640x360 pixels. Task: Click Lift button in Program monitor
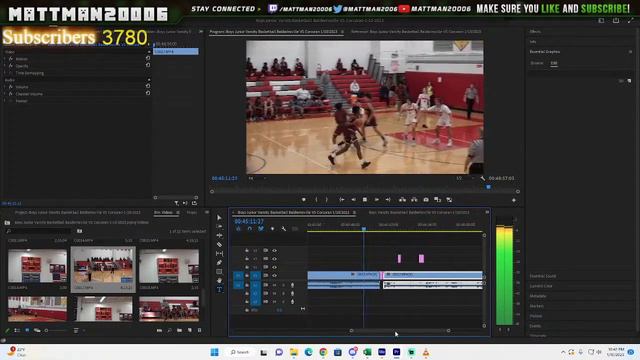point(402,200)
